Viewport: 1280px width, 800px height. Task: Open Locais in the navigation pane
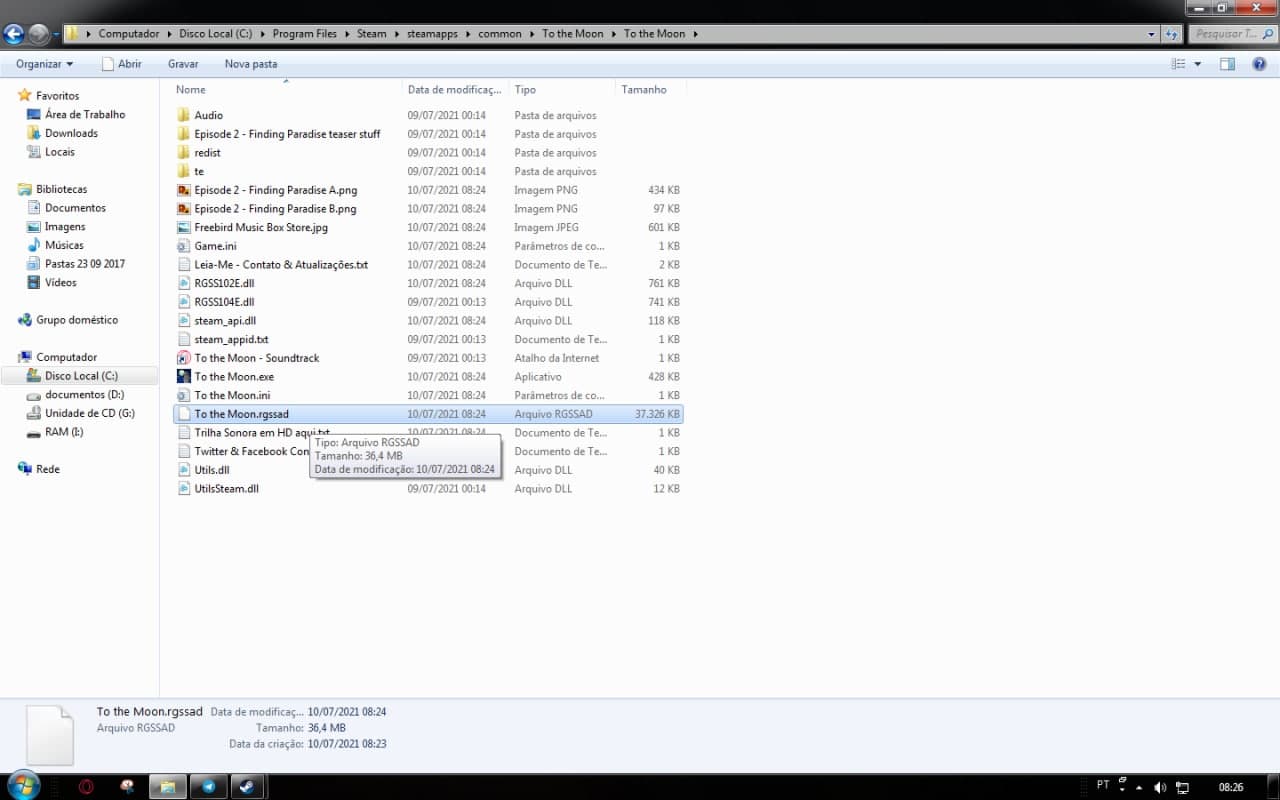click(59, 152)
